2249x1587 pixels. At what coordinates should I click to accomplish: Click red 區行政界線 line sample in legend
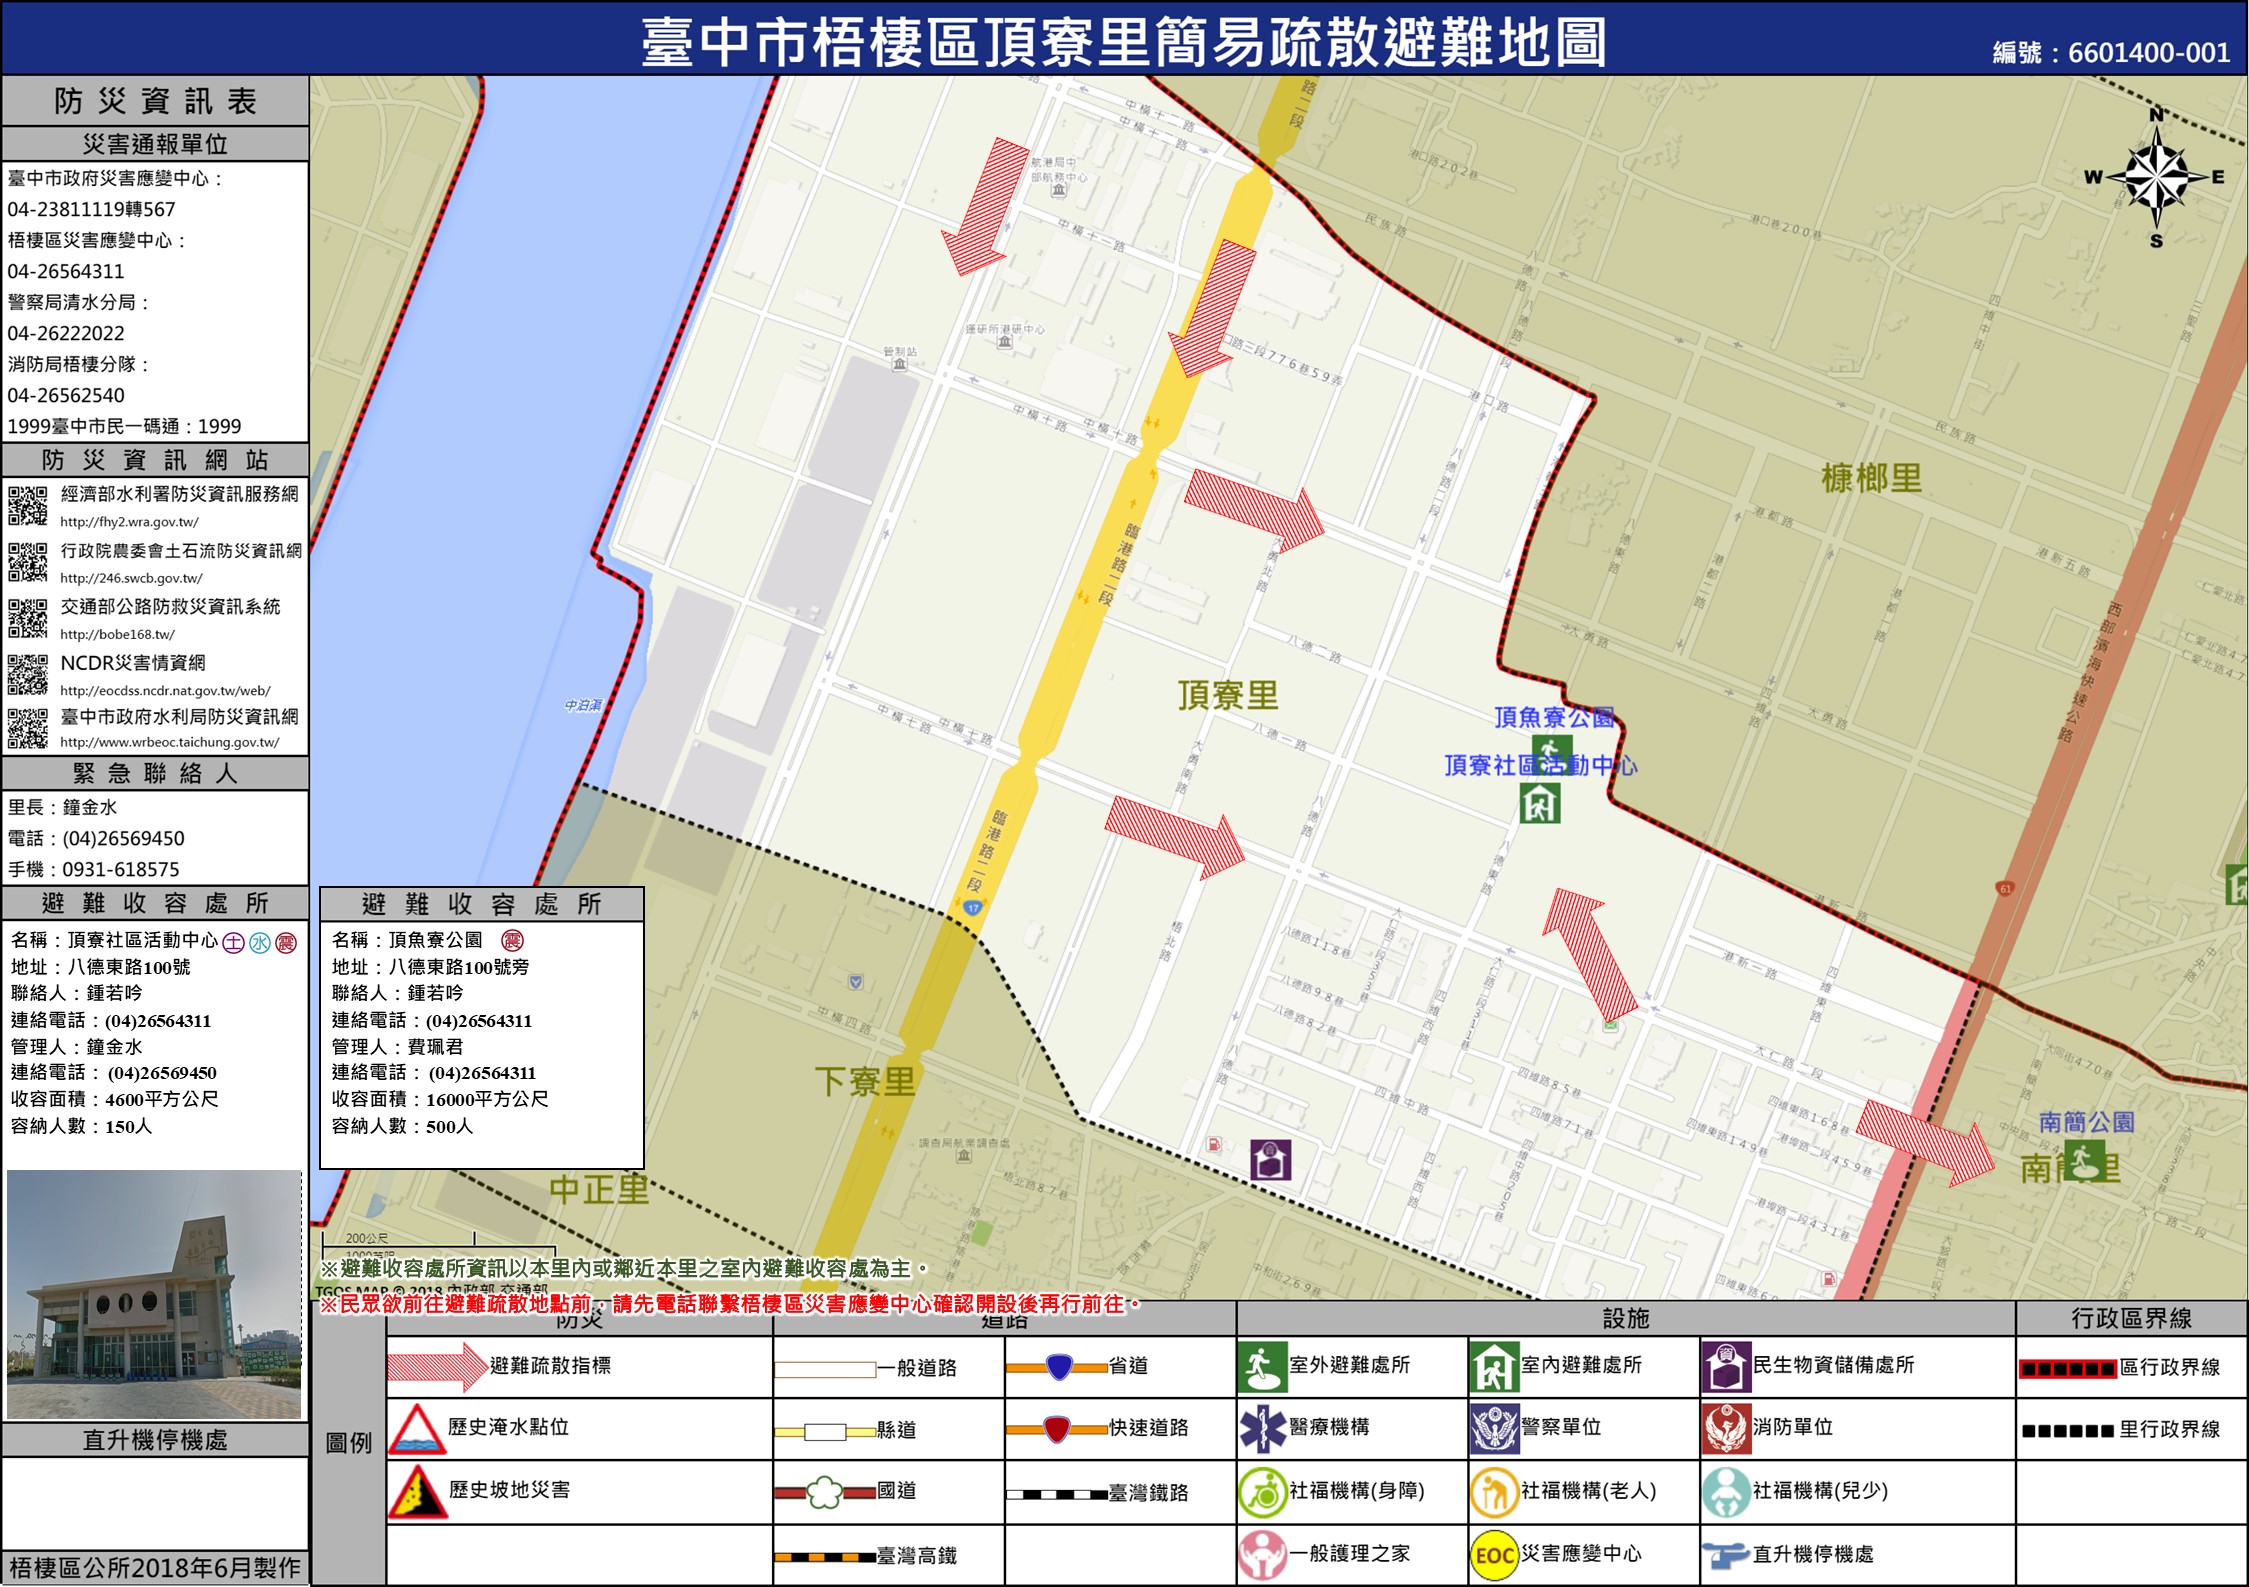pos(2067,1369)
